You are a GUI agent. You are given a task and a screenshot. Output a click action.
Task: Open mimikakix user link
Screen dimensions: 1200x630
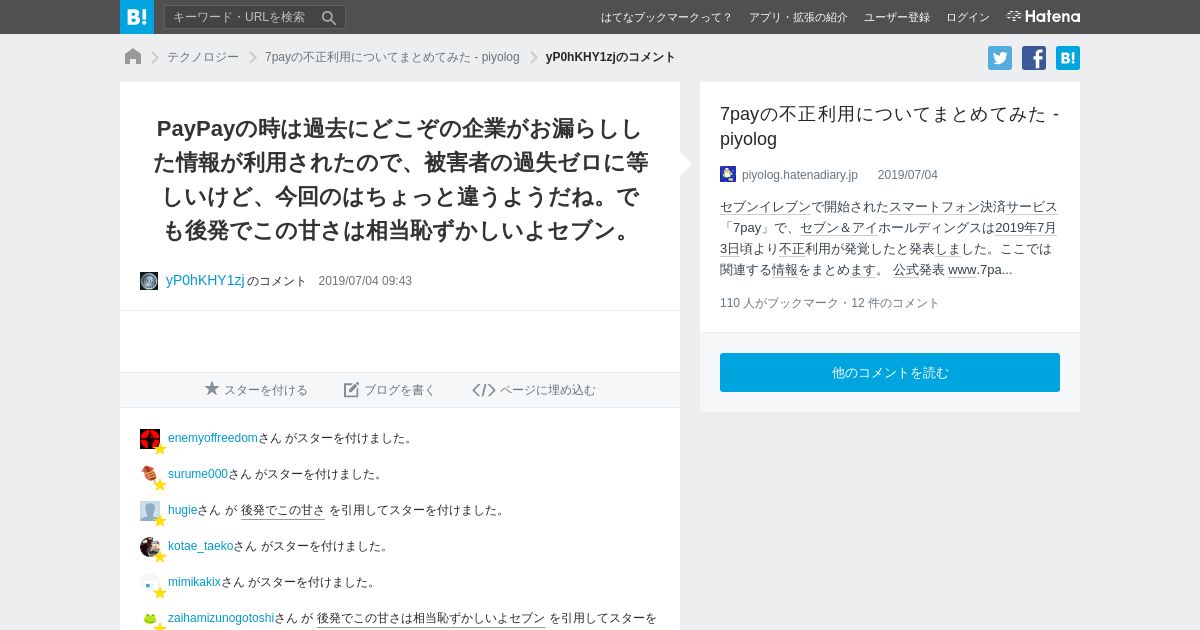tap(194, 582)
